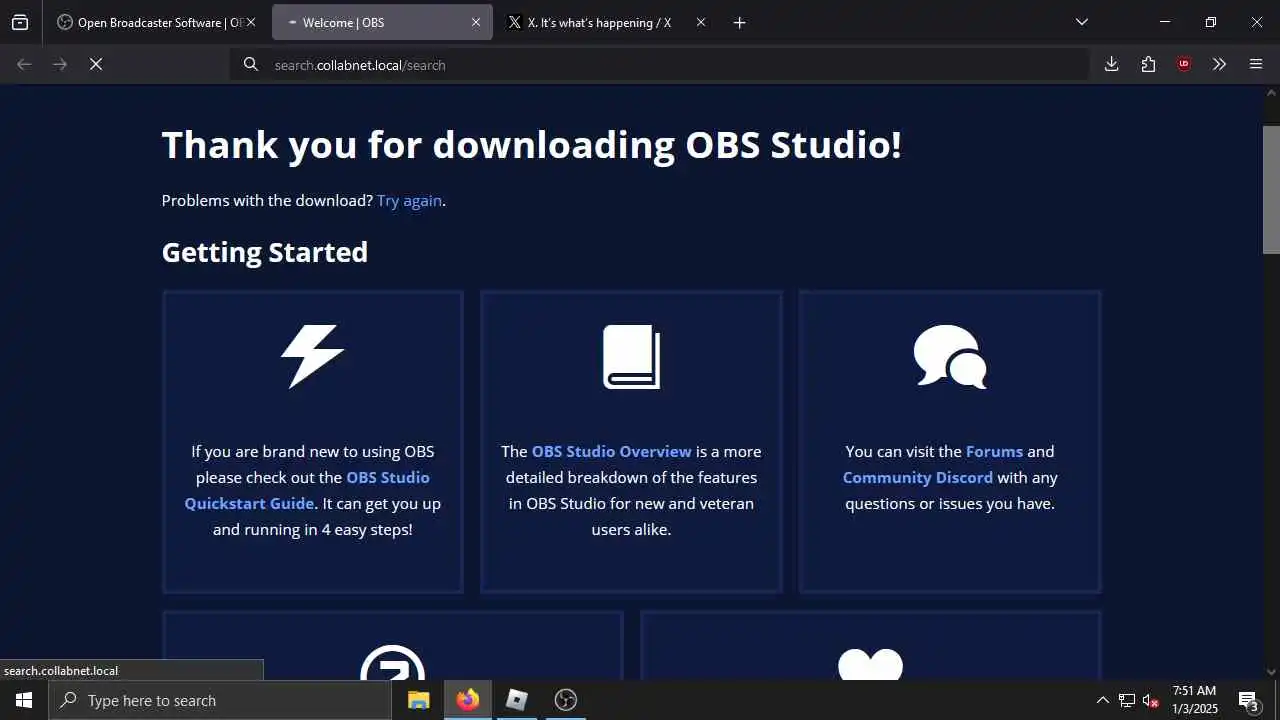Open OBS Studio from the taskbar
Screen dimensions: 1280x720
(x=566, y=700)
